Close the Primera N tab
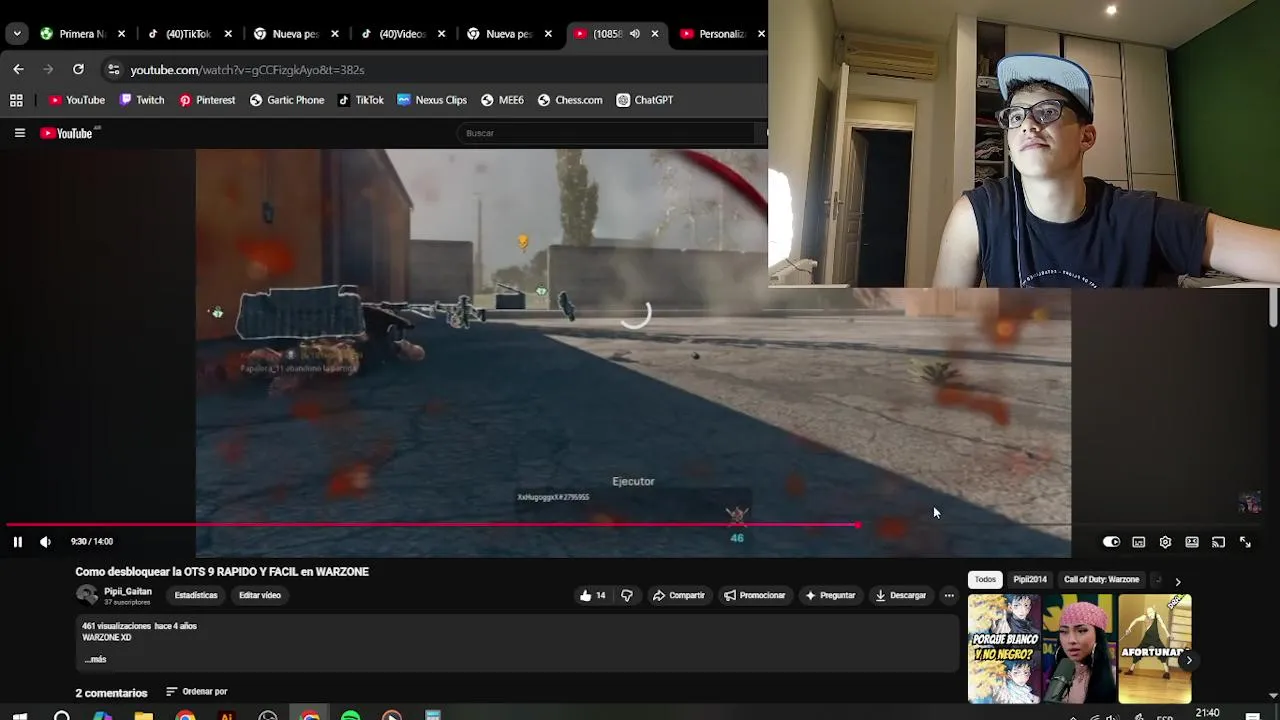1280x720 pixels. (121, 34)
